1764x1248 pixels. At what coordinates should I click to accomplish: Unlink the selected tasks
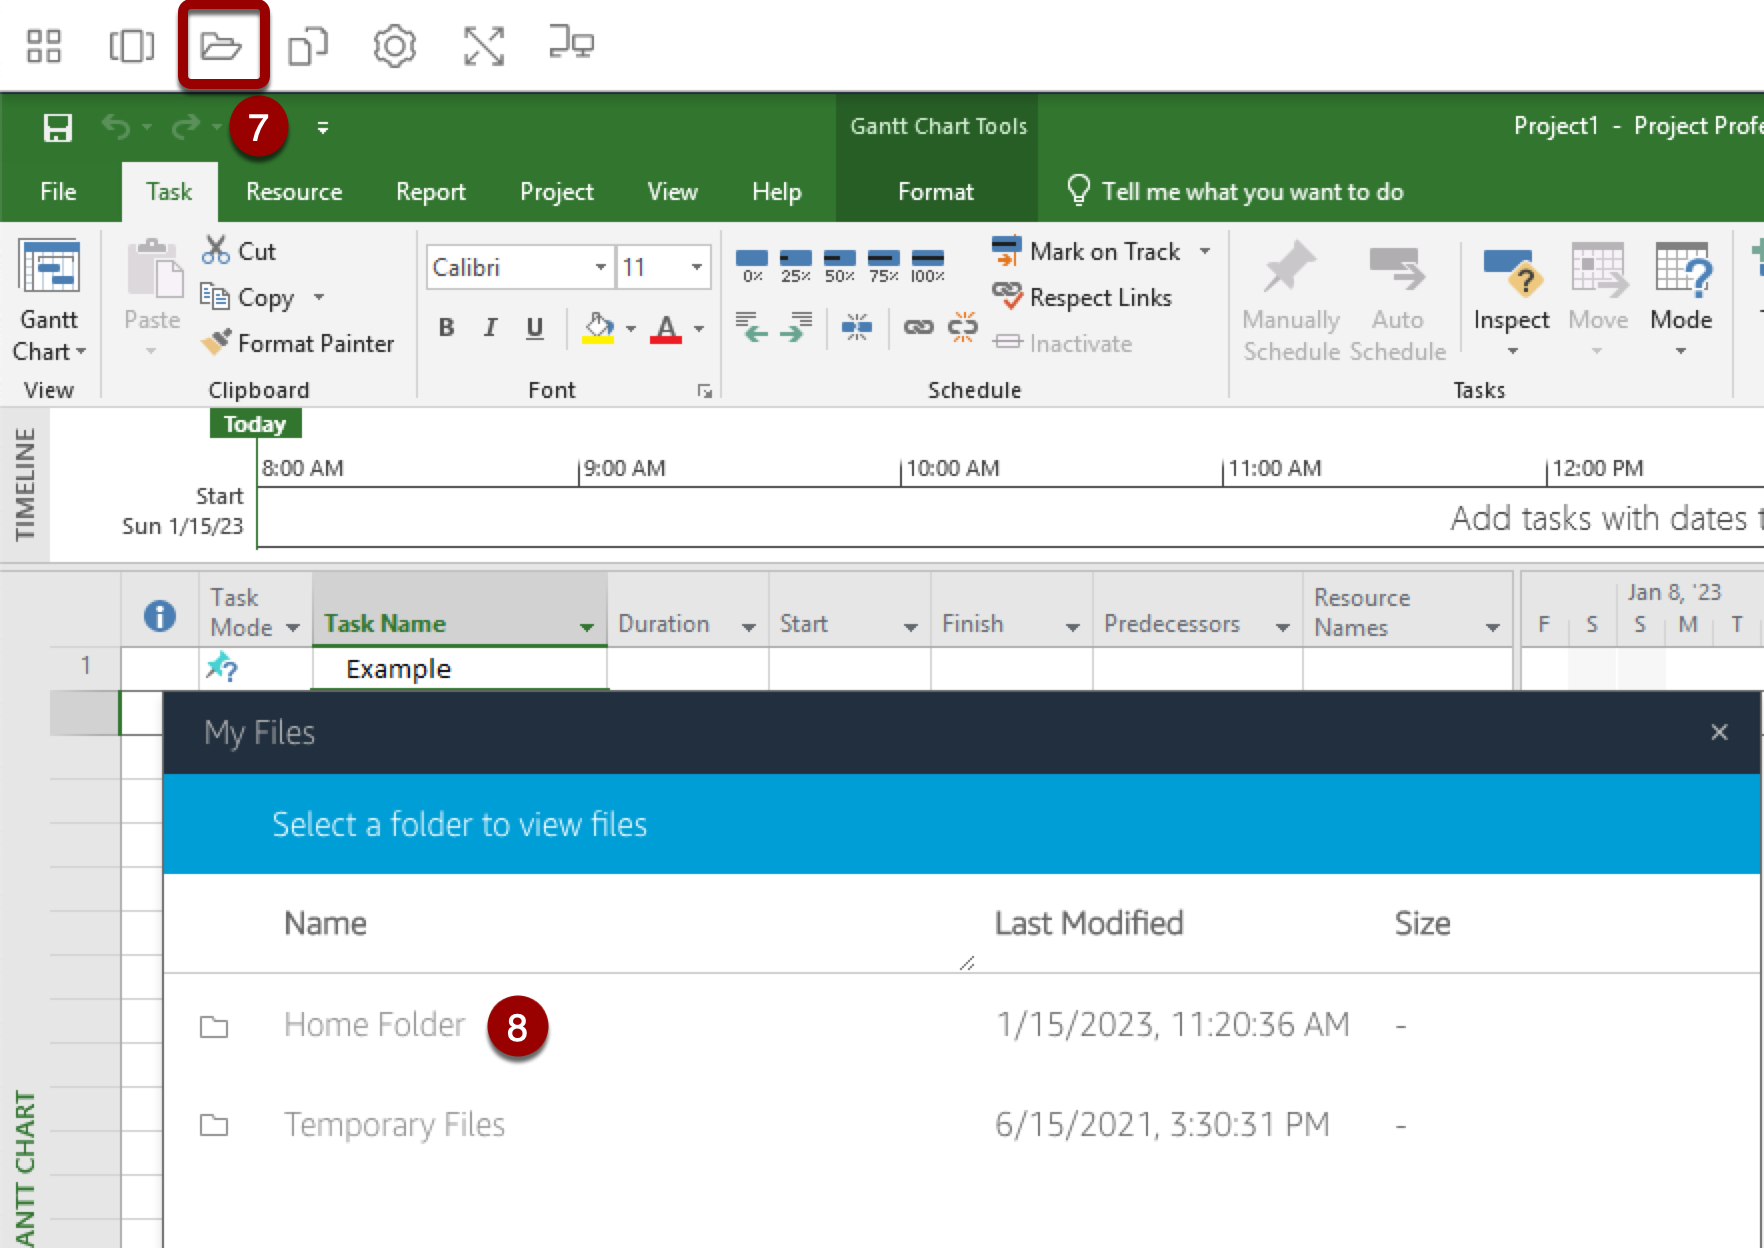[x=963, y=327]
